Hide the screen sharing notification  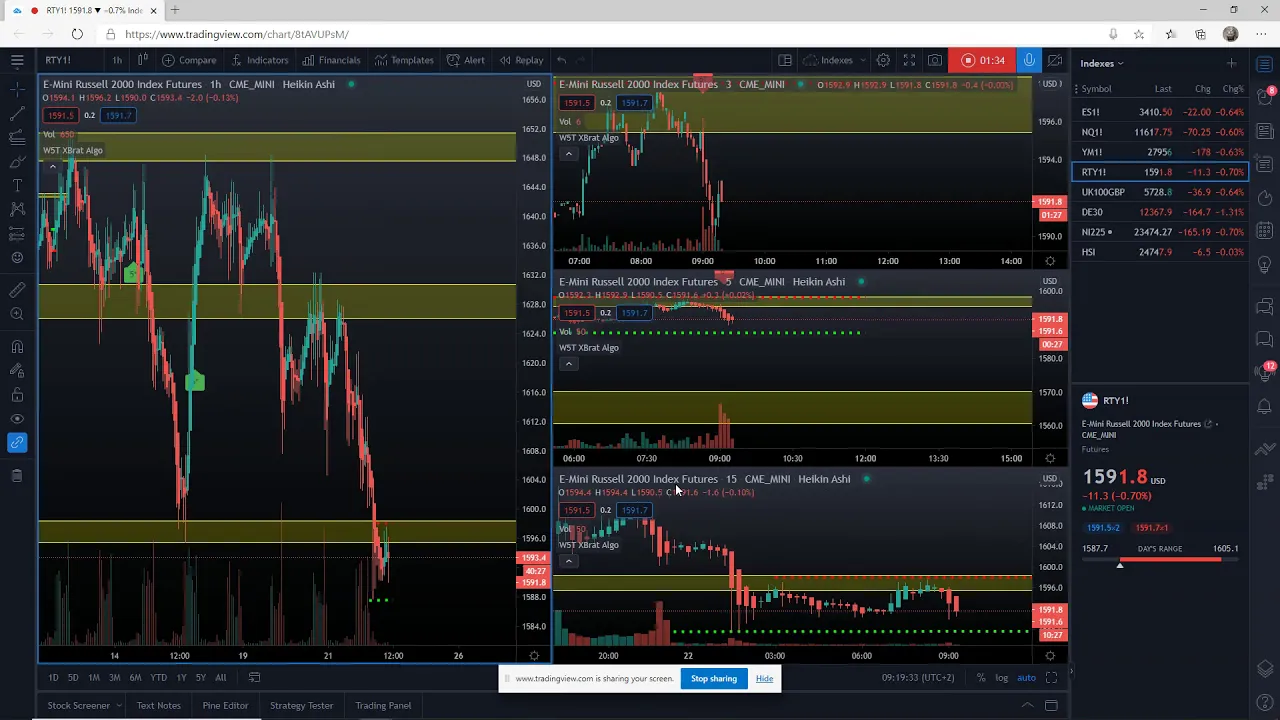(764, 679)
